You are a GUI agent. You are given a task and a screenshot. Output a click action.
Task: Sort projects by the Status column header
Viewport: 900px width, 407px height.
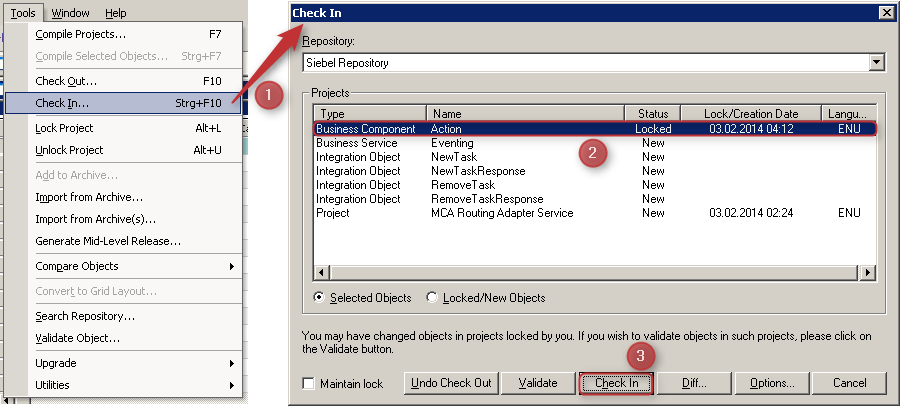653,114
